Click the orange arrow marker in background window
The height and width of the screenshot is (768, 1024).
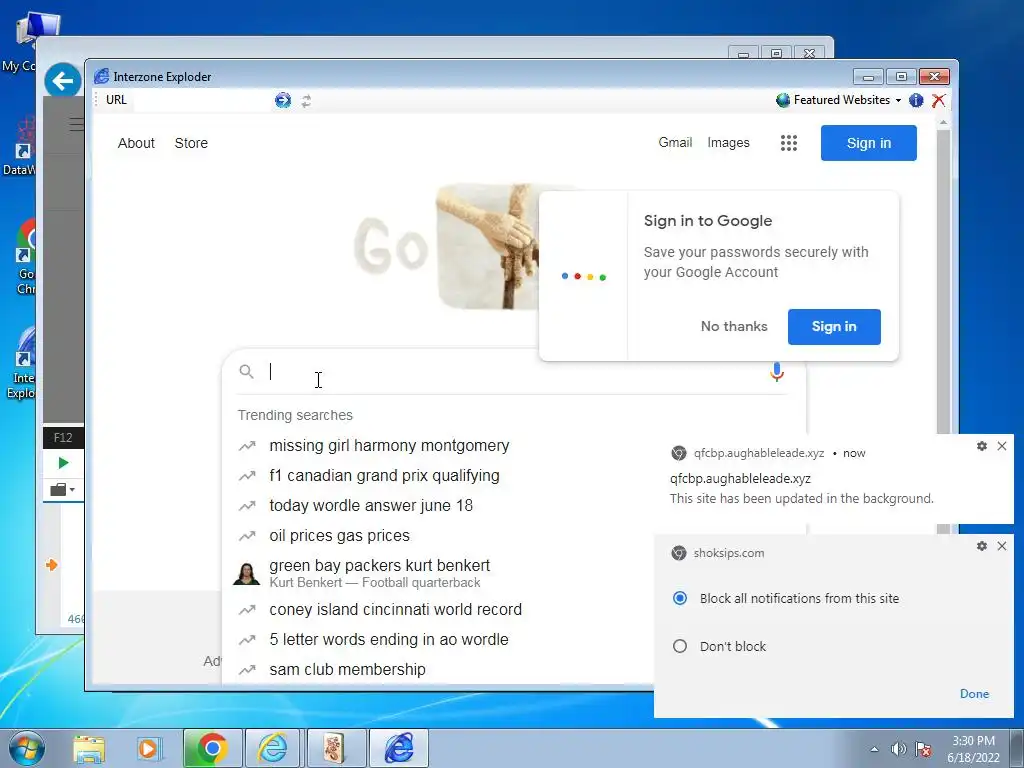[x=52, y=565]
